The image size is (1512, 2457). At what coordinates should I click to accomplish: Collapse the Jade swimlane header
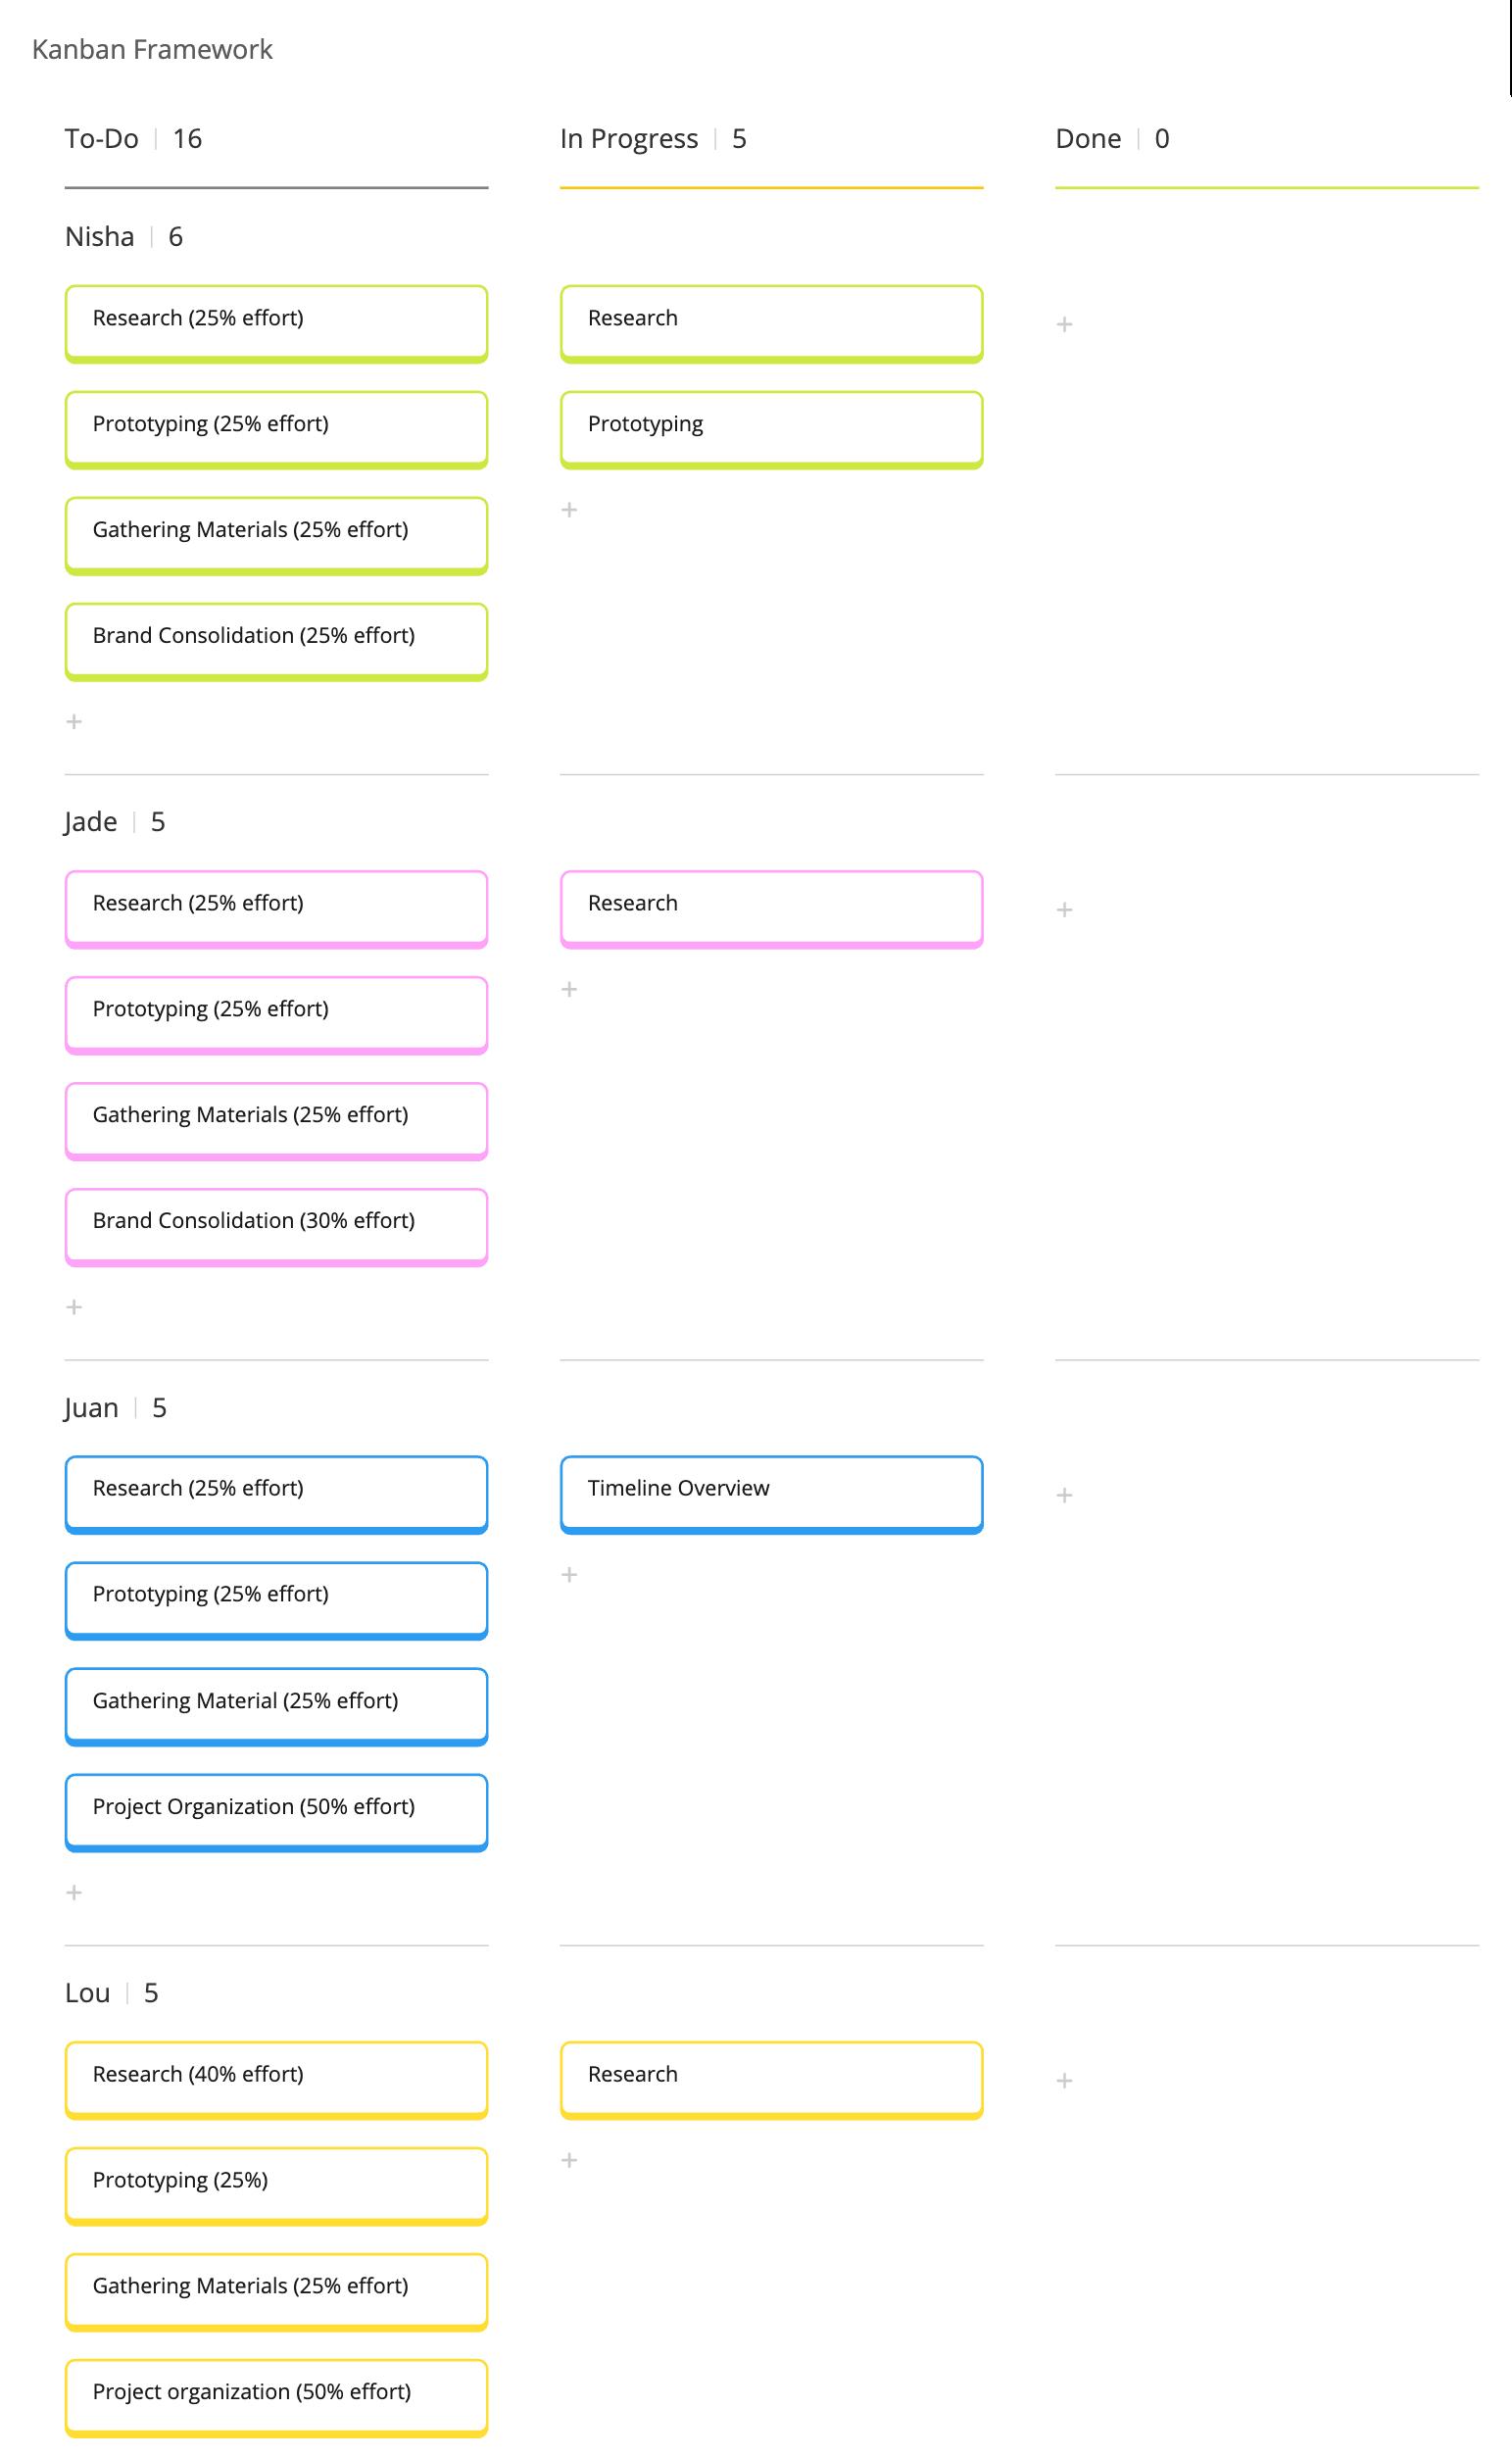[91, 822]
